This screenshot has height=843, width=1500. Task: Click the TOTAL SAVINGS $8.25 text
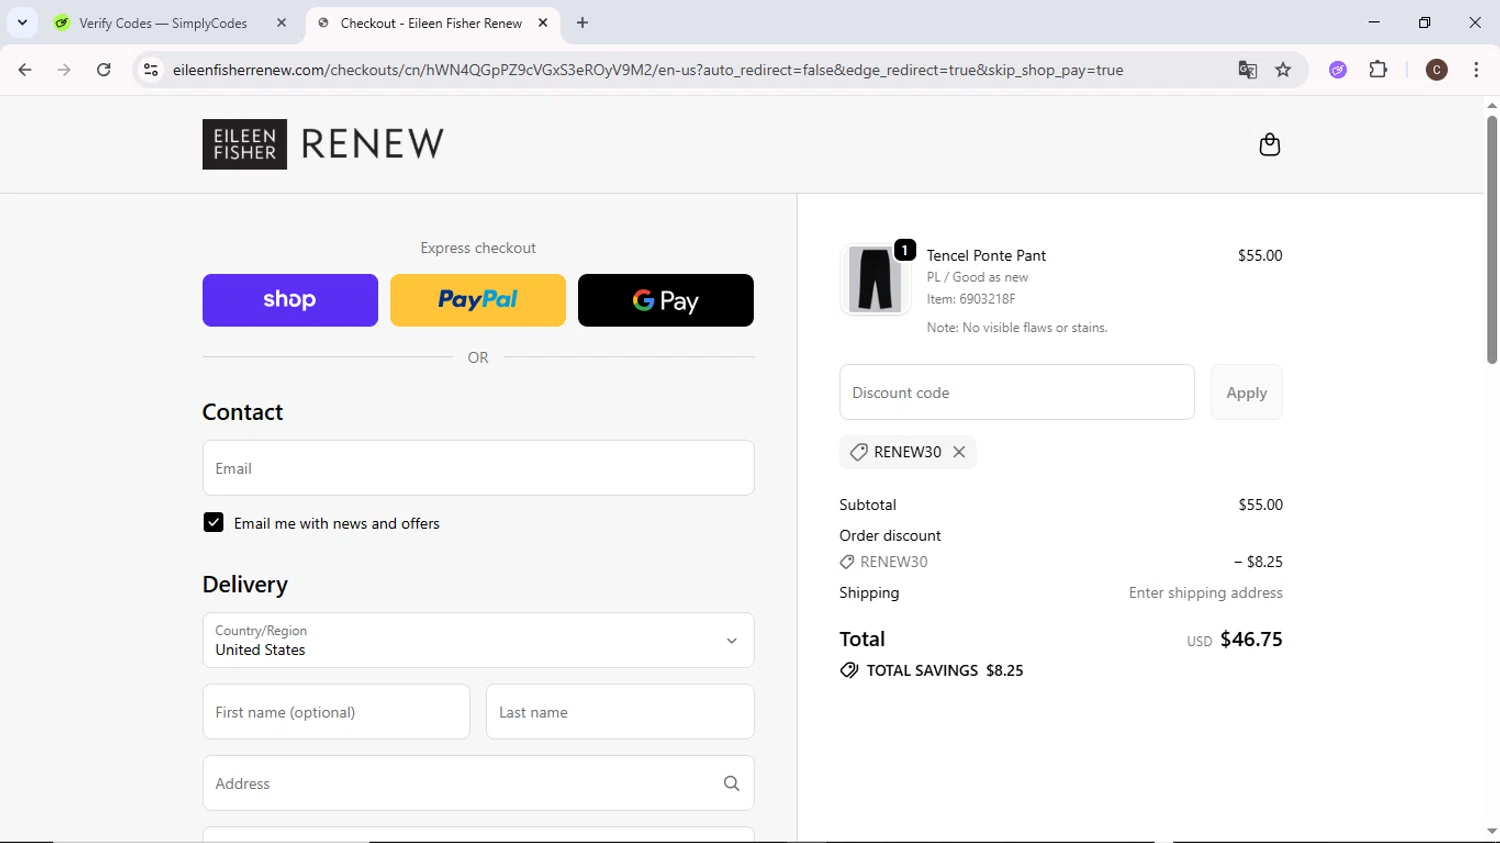coord(944,671)
